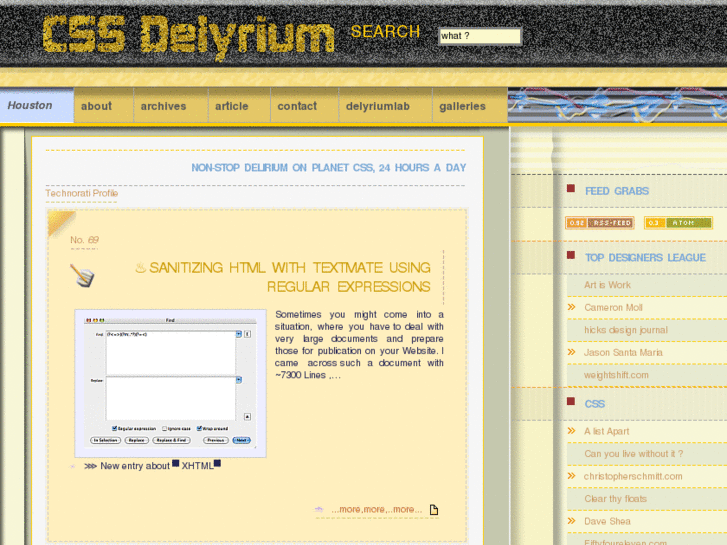Viewport: 727px width, 545px height.
Task: Visit christopherschmitt.com link
Action: point(633,476)
